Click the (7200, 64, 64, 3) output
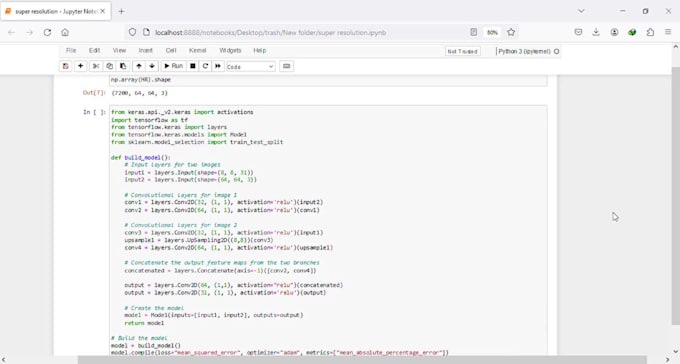Viewport: 680px width, 364px height. pyautogui.click(x=140, y=93)
